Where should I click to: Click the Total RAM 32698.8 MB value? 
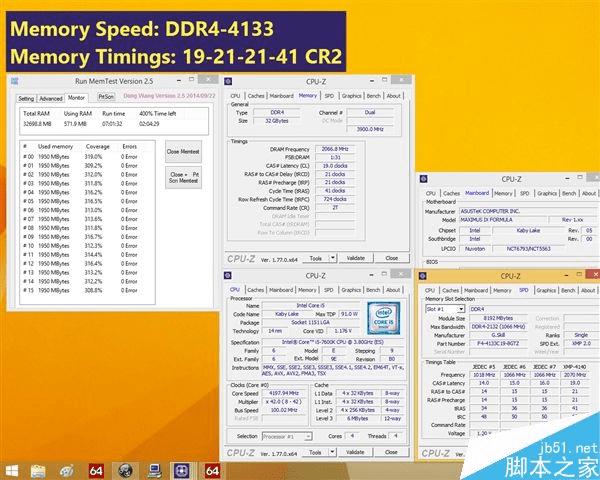coord(37,124)
